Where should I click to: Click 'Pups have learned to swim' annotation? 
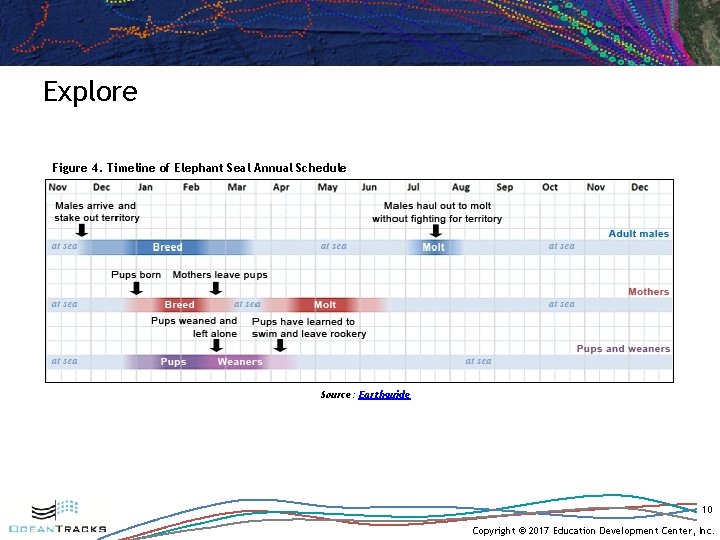coord(309,327)
